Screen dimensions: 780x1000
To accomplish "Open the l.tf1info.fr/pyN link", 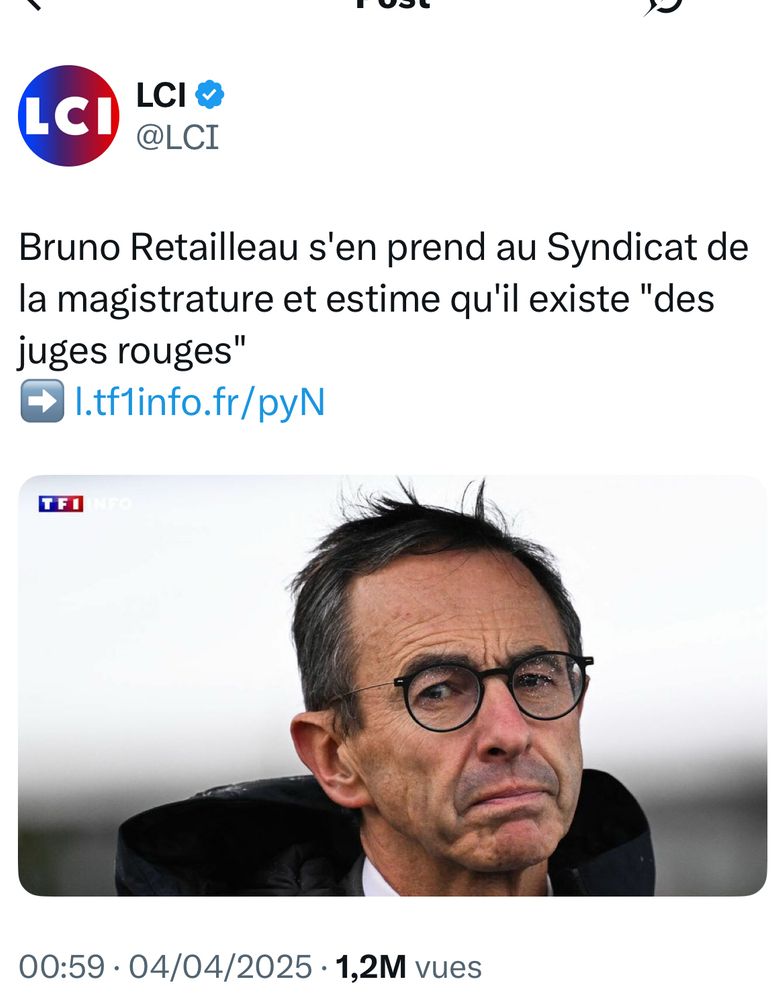I will pyautogui.click(x=200, y=402).
